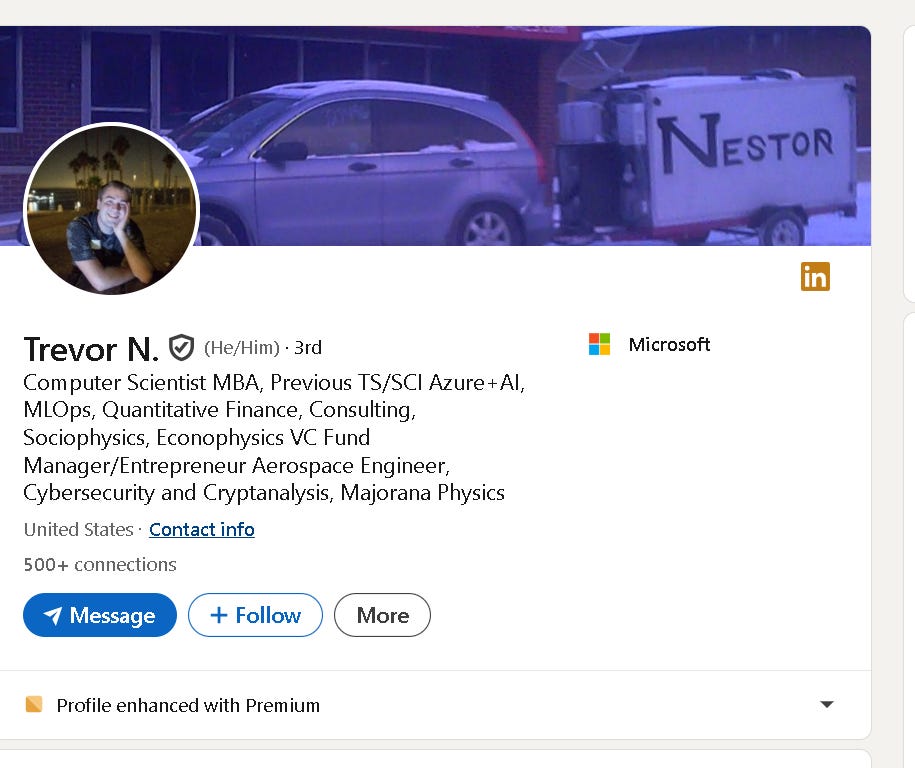Viewport: 915px width, 768px height.
Task: Send a message using the Message button
Action: coord(100,615)
